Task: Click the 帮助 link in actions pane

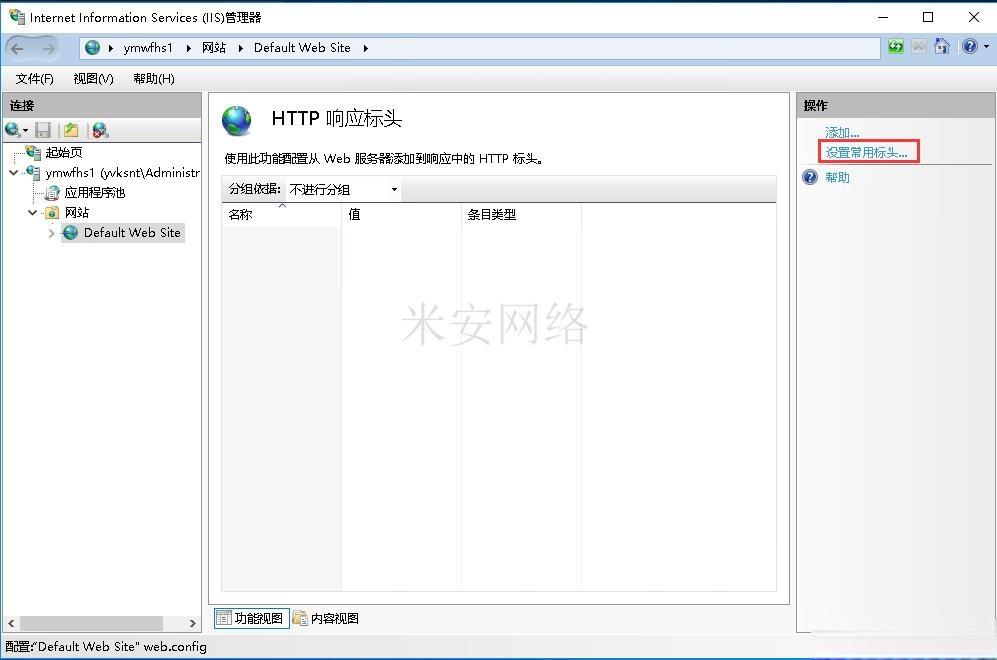Action: point(837,177)
